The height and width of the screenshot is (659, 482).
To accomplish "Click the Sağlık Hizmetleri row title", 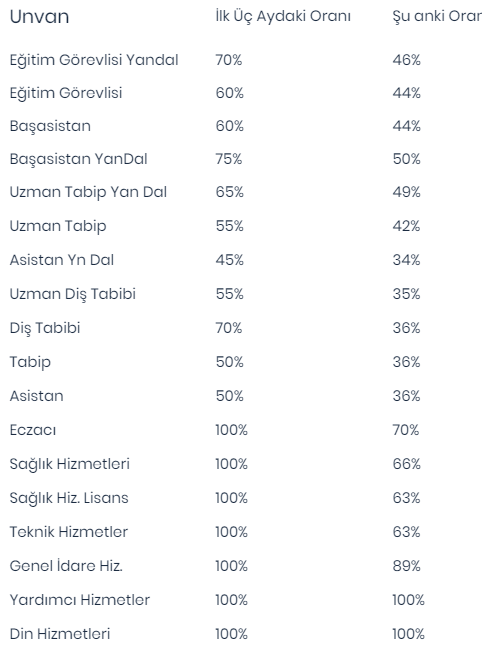I will click(70, 464).
